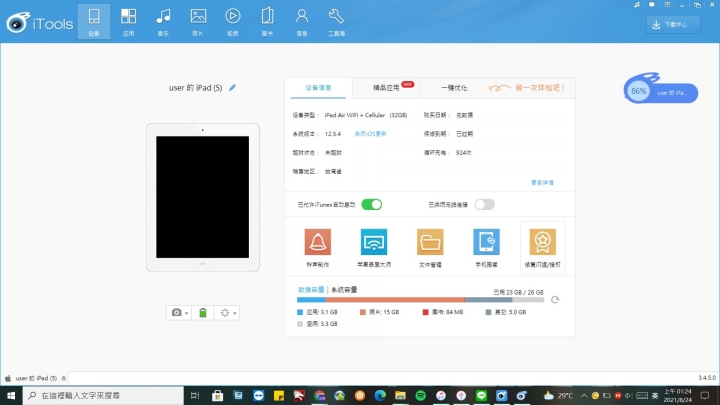Refresh the storage capacity bar

click(x=555, y=299)
